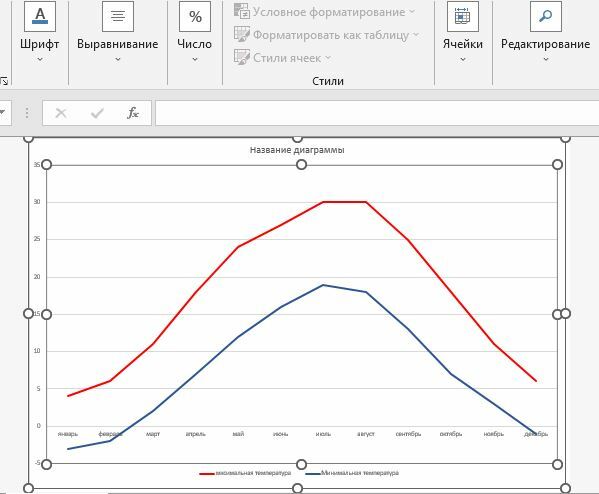
Task: Click the clipboard dialog launcher corner icon
Action: 4,81
